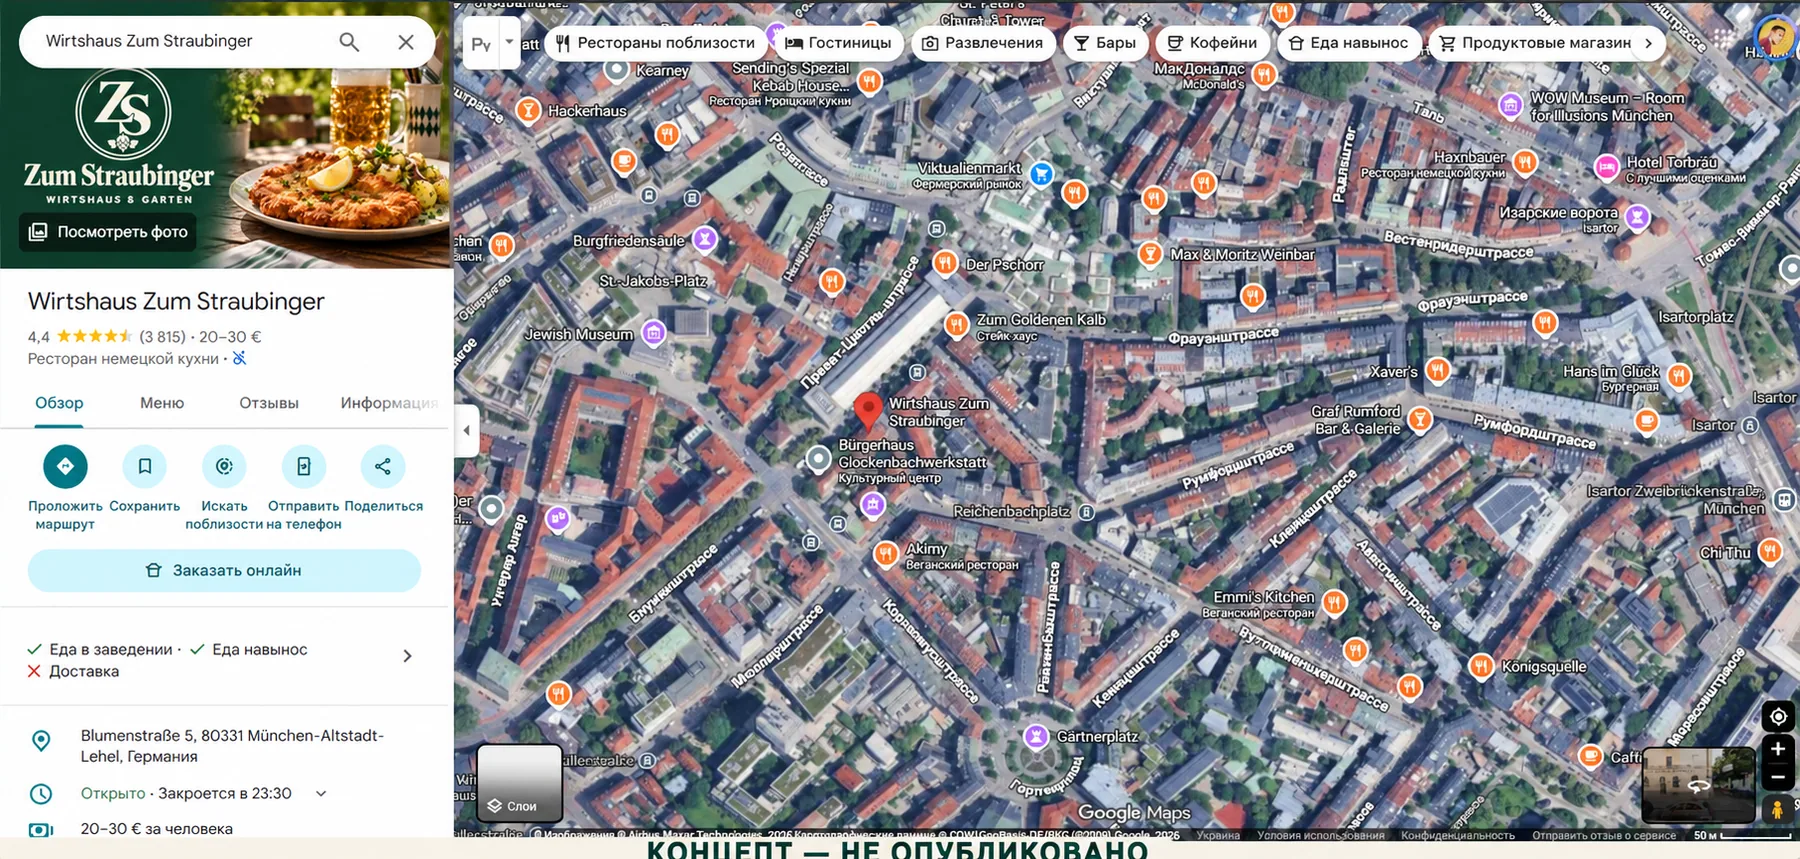The height and width of the screenshot is (859, 1800).
Task: Open the Hotel Torbräu pink hotel pin
Action: point(1607,167)
